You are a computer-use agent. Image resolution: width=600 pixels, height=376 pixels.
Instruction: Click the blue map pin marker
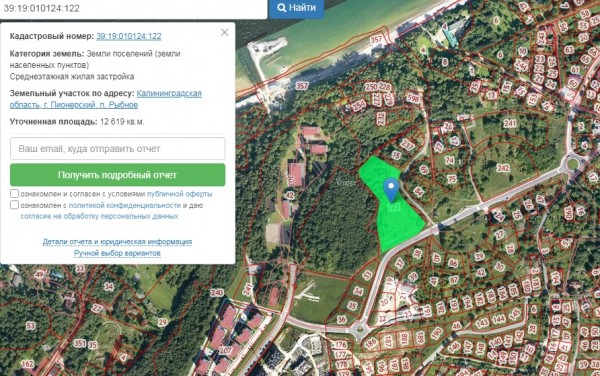point(391,189)
